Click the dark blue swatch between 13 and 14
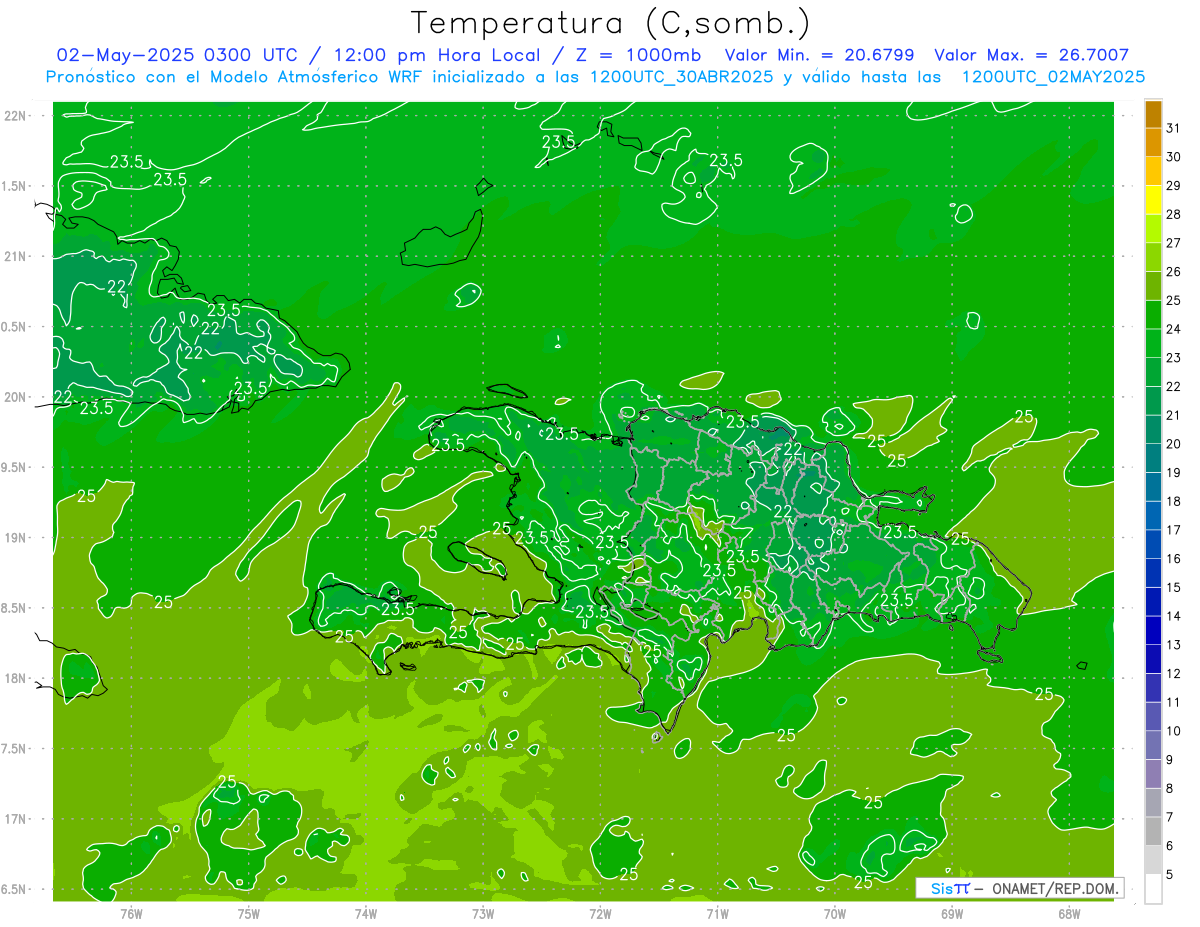 (x=1153, y=631)
